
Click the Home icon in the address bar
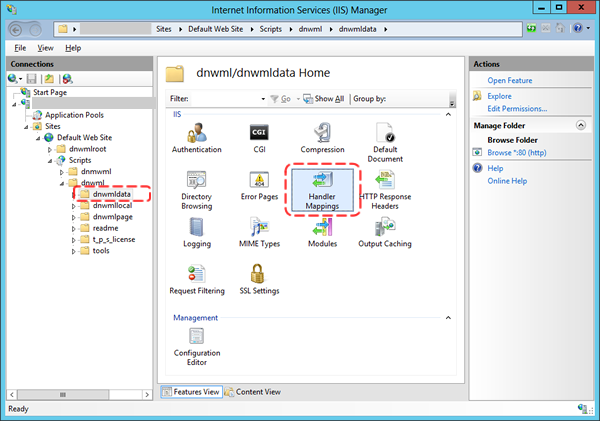[x=560, y=28]
